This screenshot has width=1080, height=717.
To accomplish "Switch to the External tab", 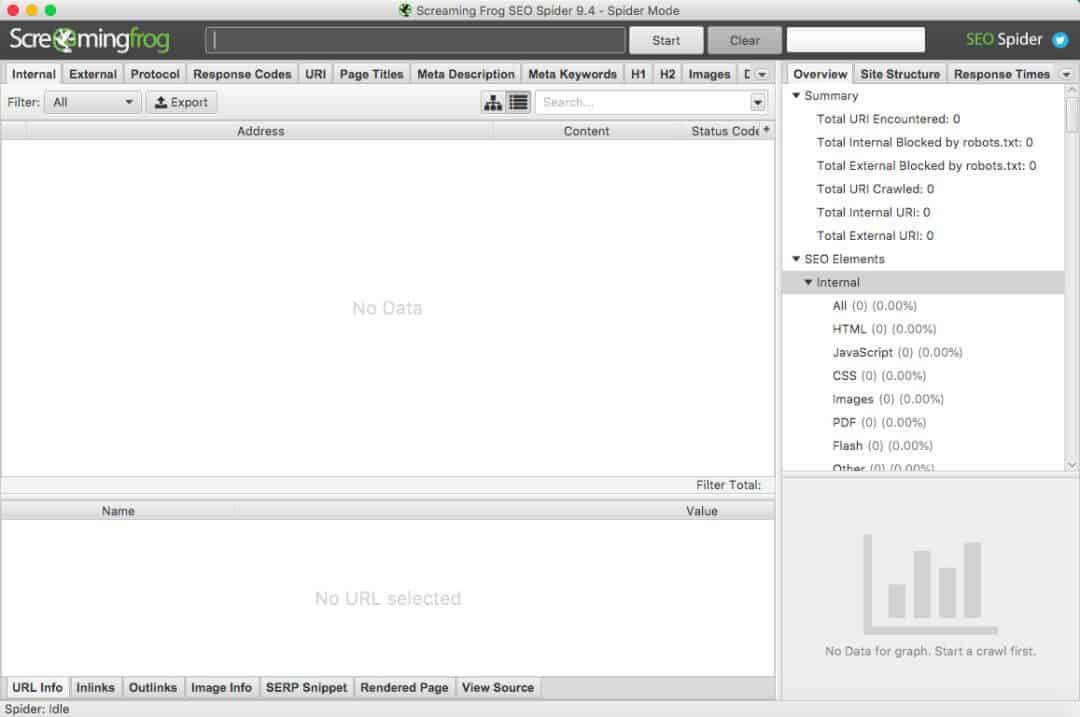I will tap(93, 74).
